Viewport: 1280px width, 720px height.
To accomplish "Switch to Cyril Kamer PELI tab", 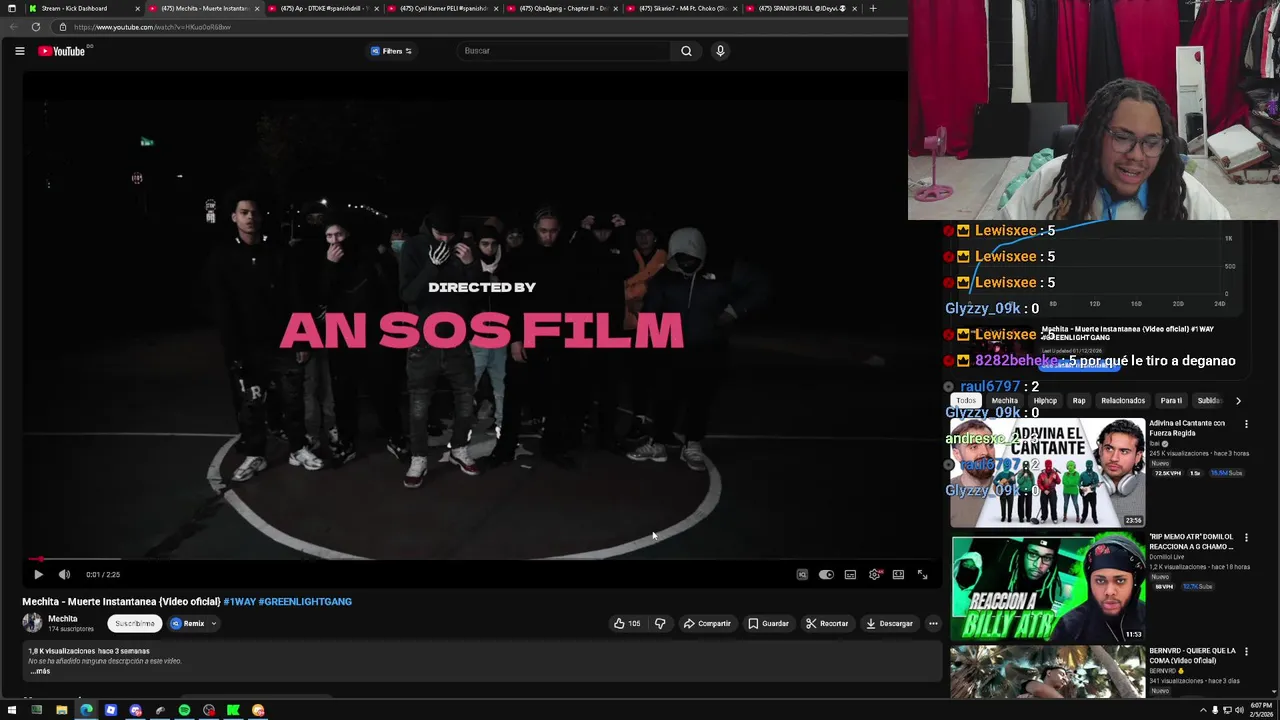I will 443,8.
